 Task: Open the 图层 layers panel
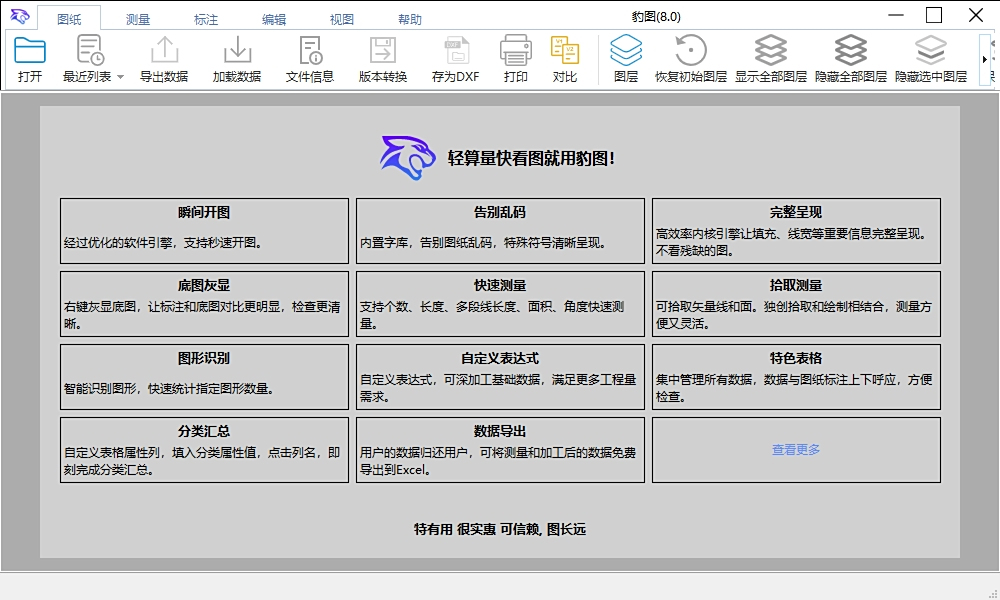click(626, 58)
